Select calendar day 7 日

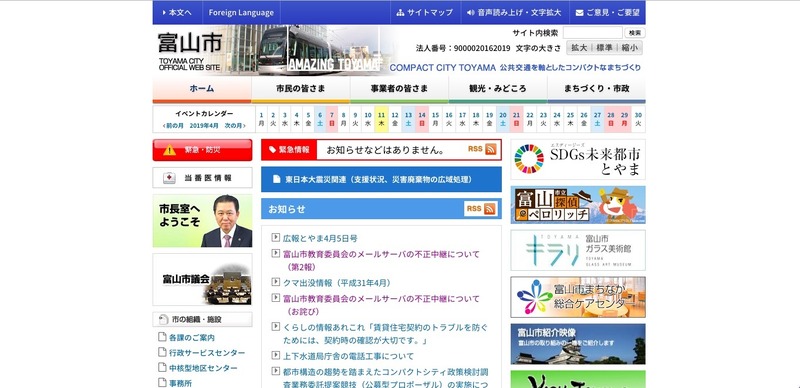pos(332,119)
